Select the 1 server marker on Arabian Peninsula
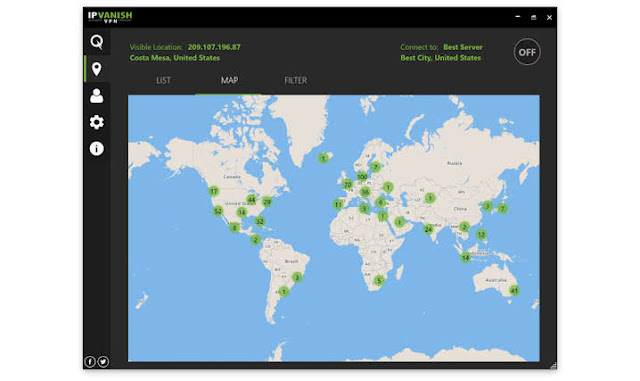 point(399,223)
